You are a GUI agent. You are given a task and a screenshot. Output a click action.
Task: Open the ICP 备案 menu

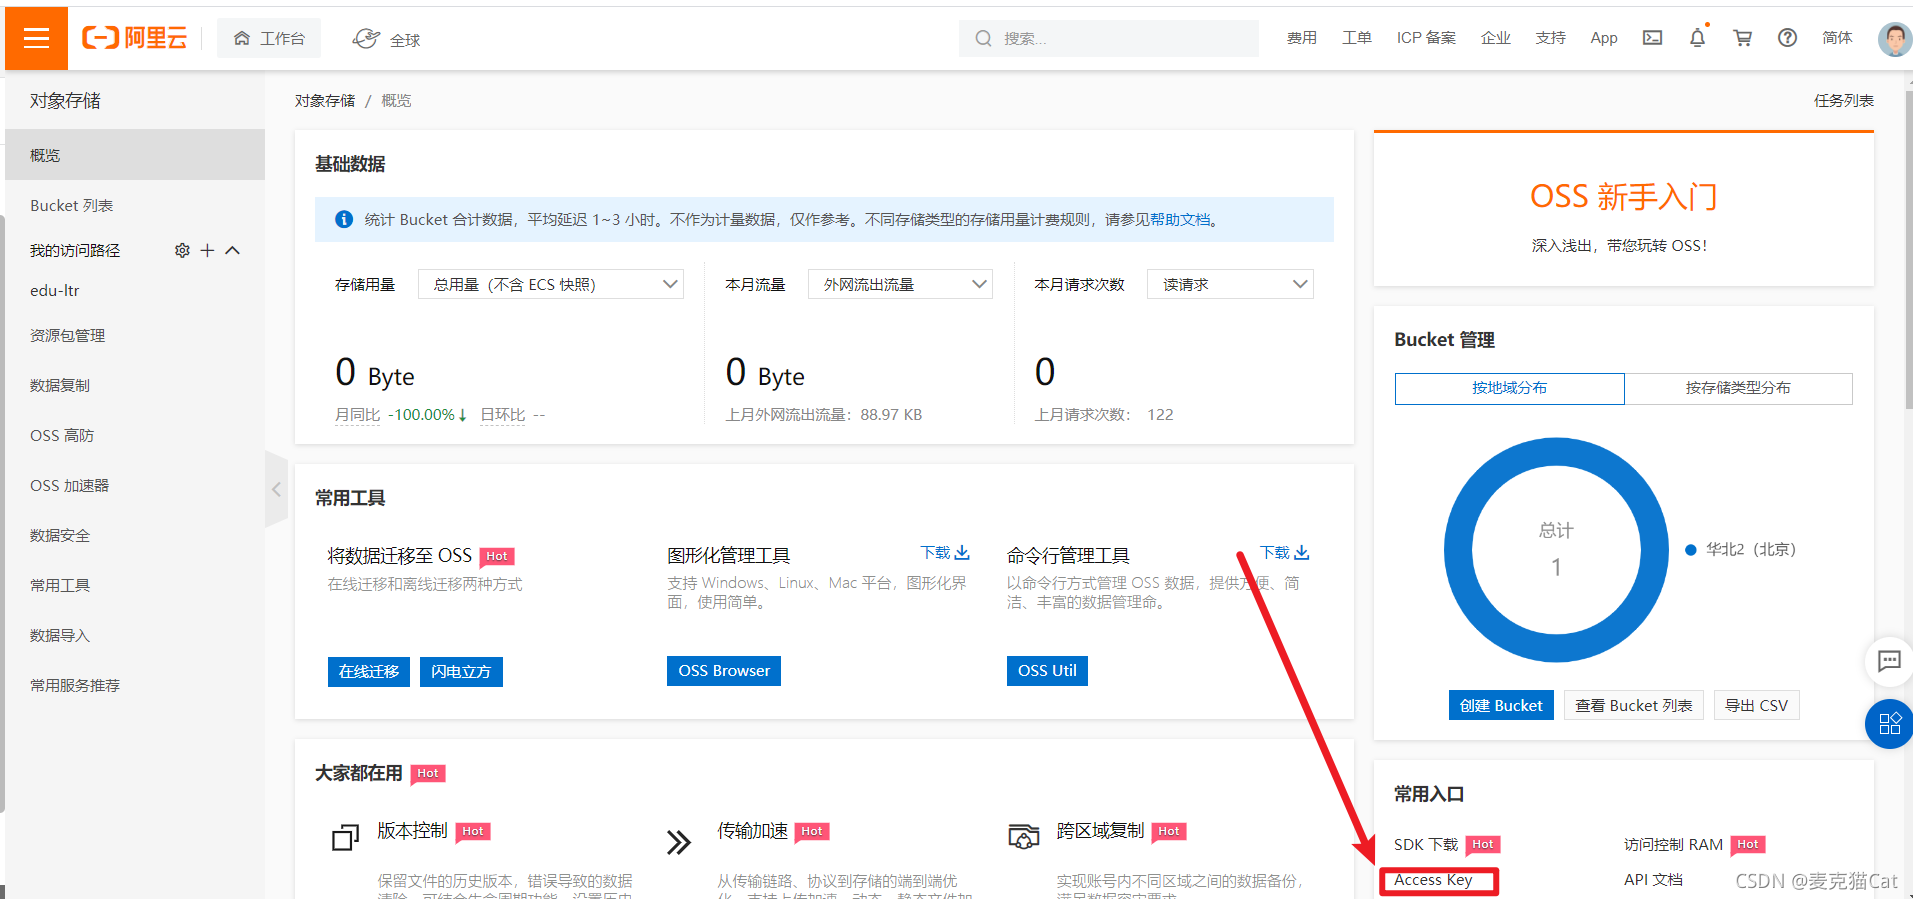(x=1426, y=38)
